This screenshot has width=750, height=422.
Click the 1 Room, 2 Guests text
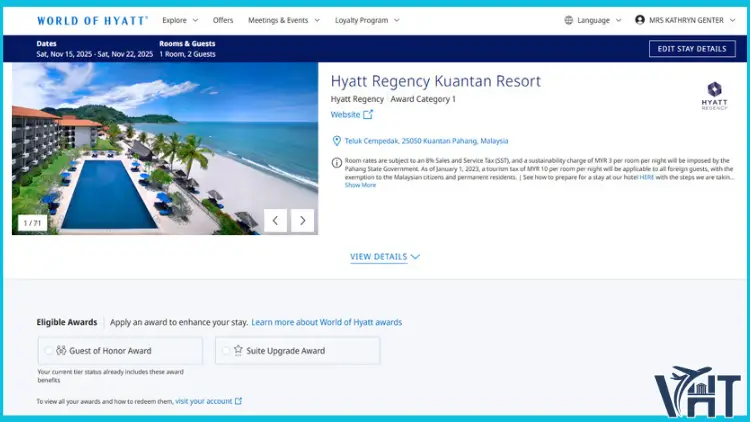tap(188, 54)
